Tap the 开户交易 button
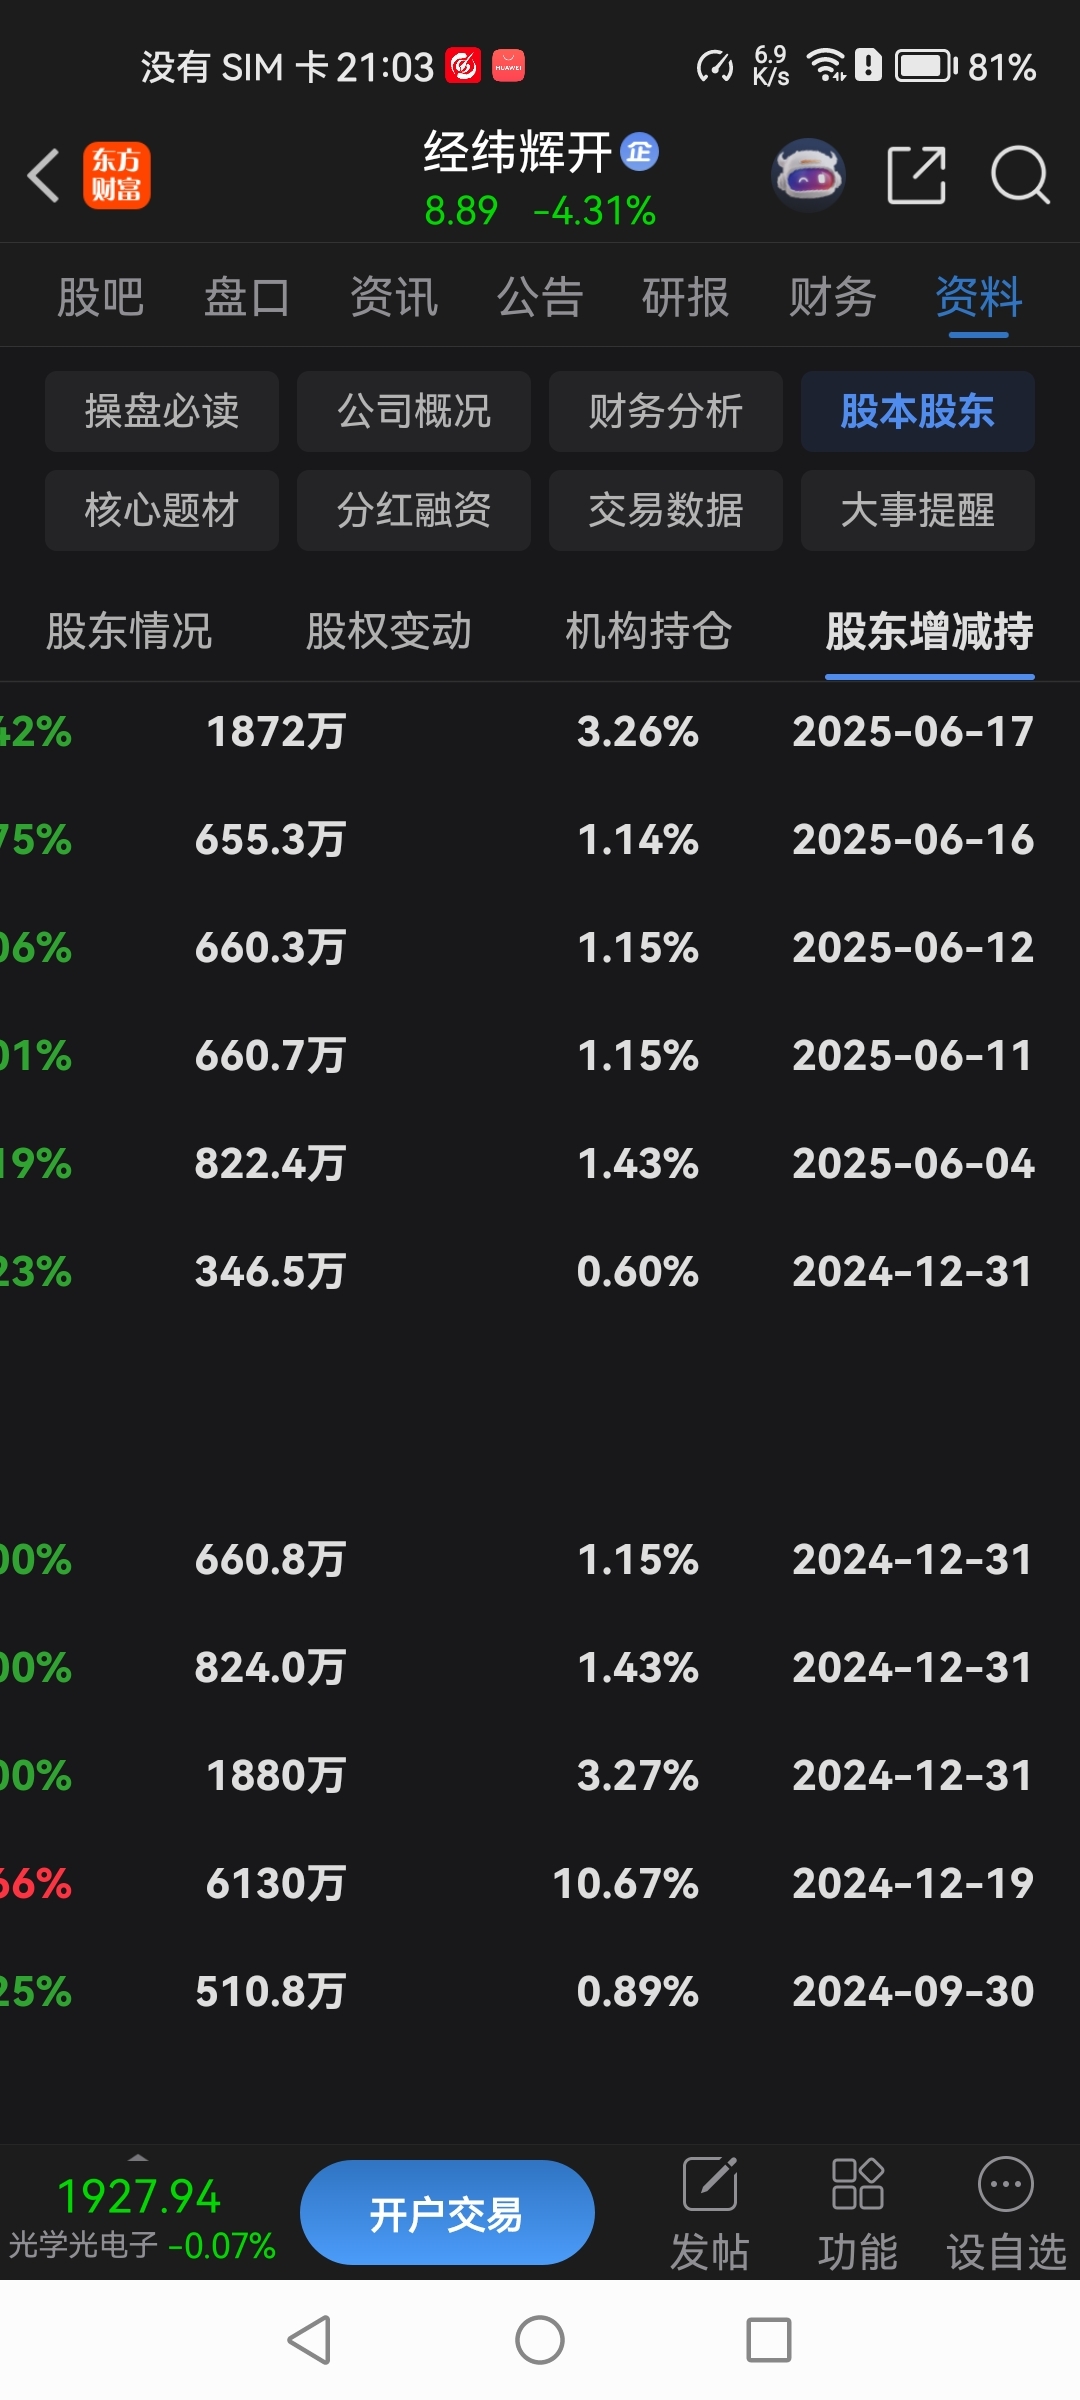 coord(447,2214)
